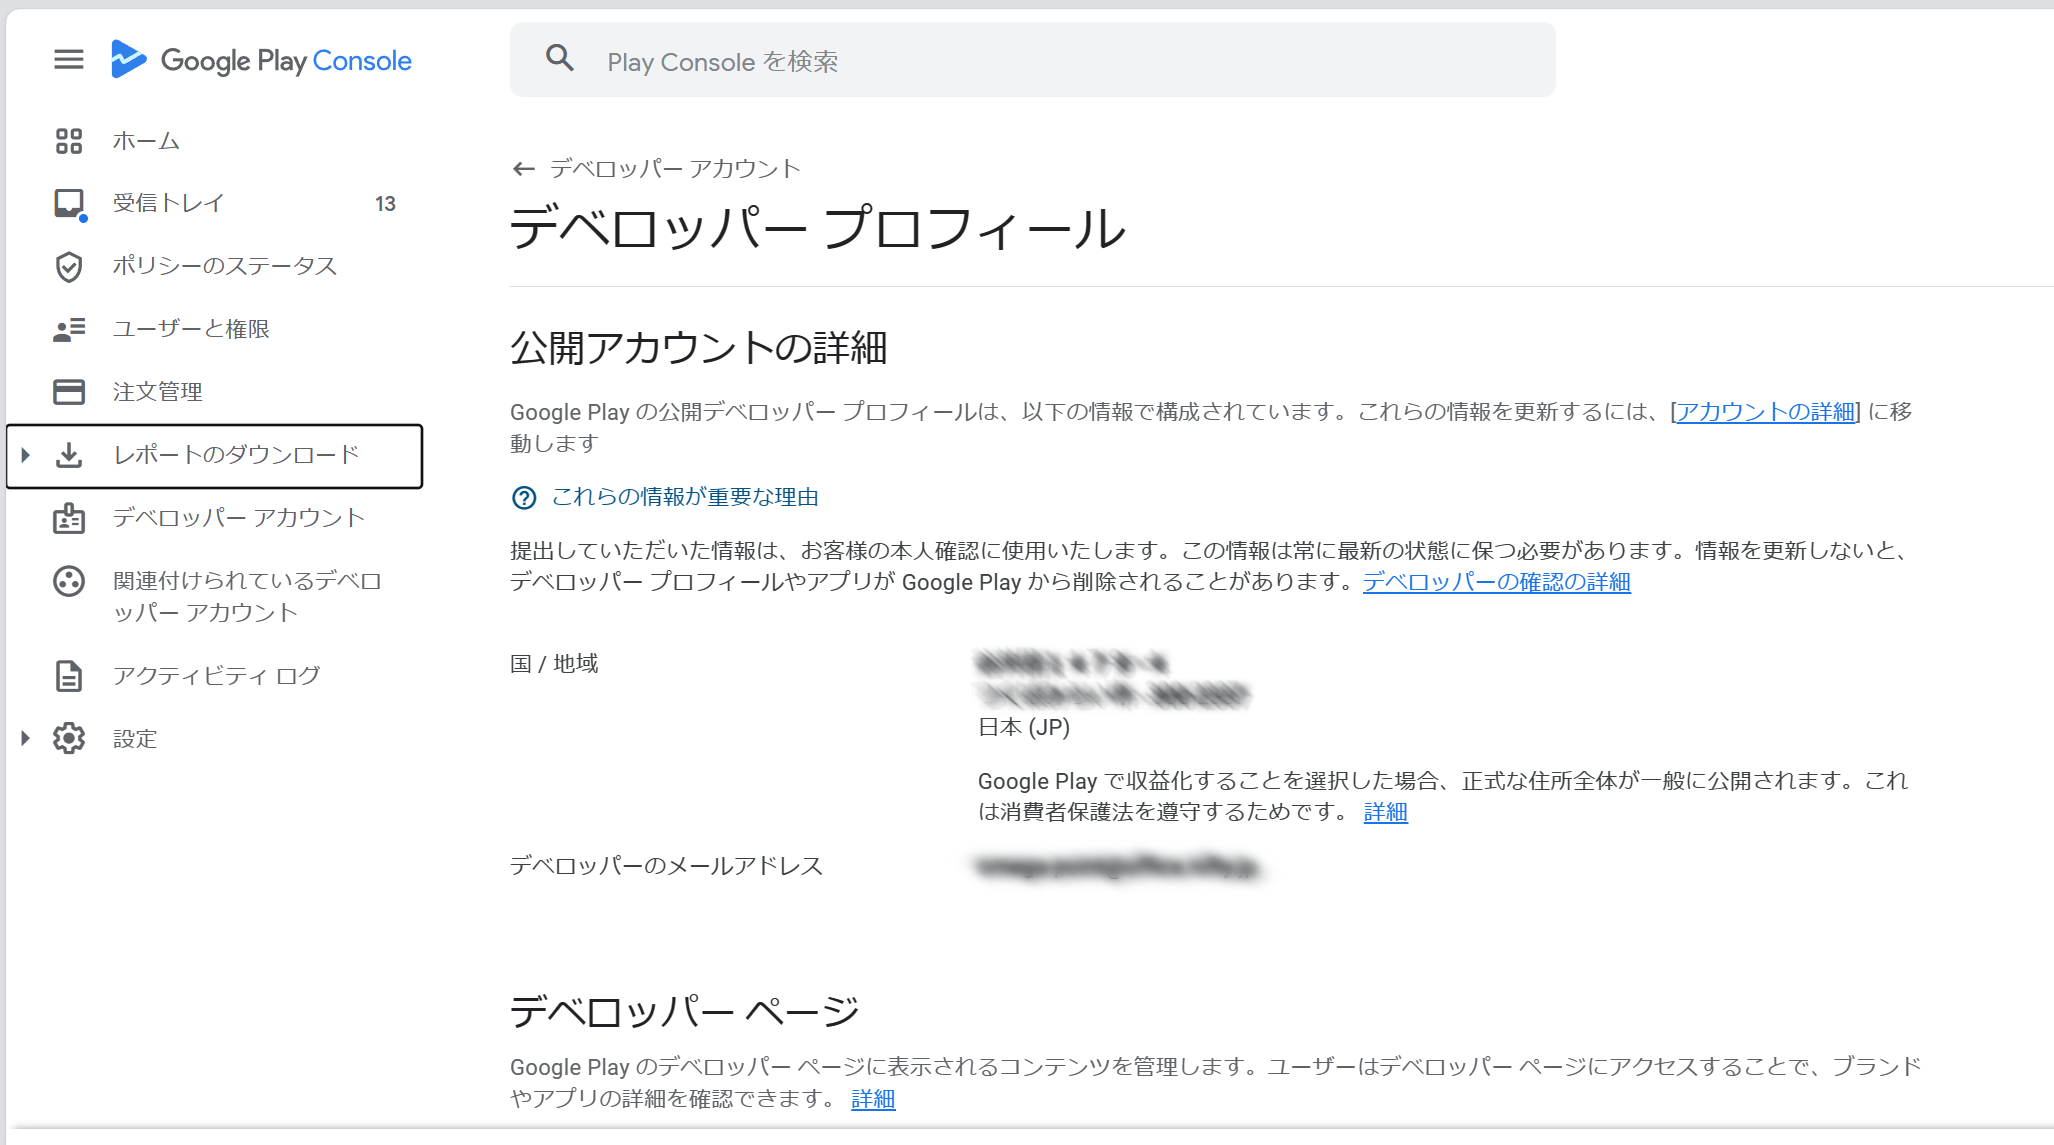The image size is (2054, 1145).
Task: Toggle the hamburger navigation menu
Action: point(68,60)
